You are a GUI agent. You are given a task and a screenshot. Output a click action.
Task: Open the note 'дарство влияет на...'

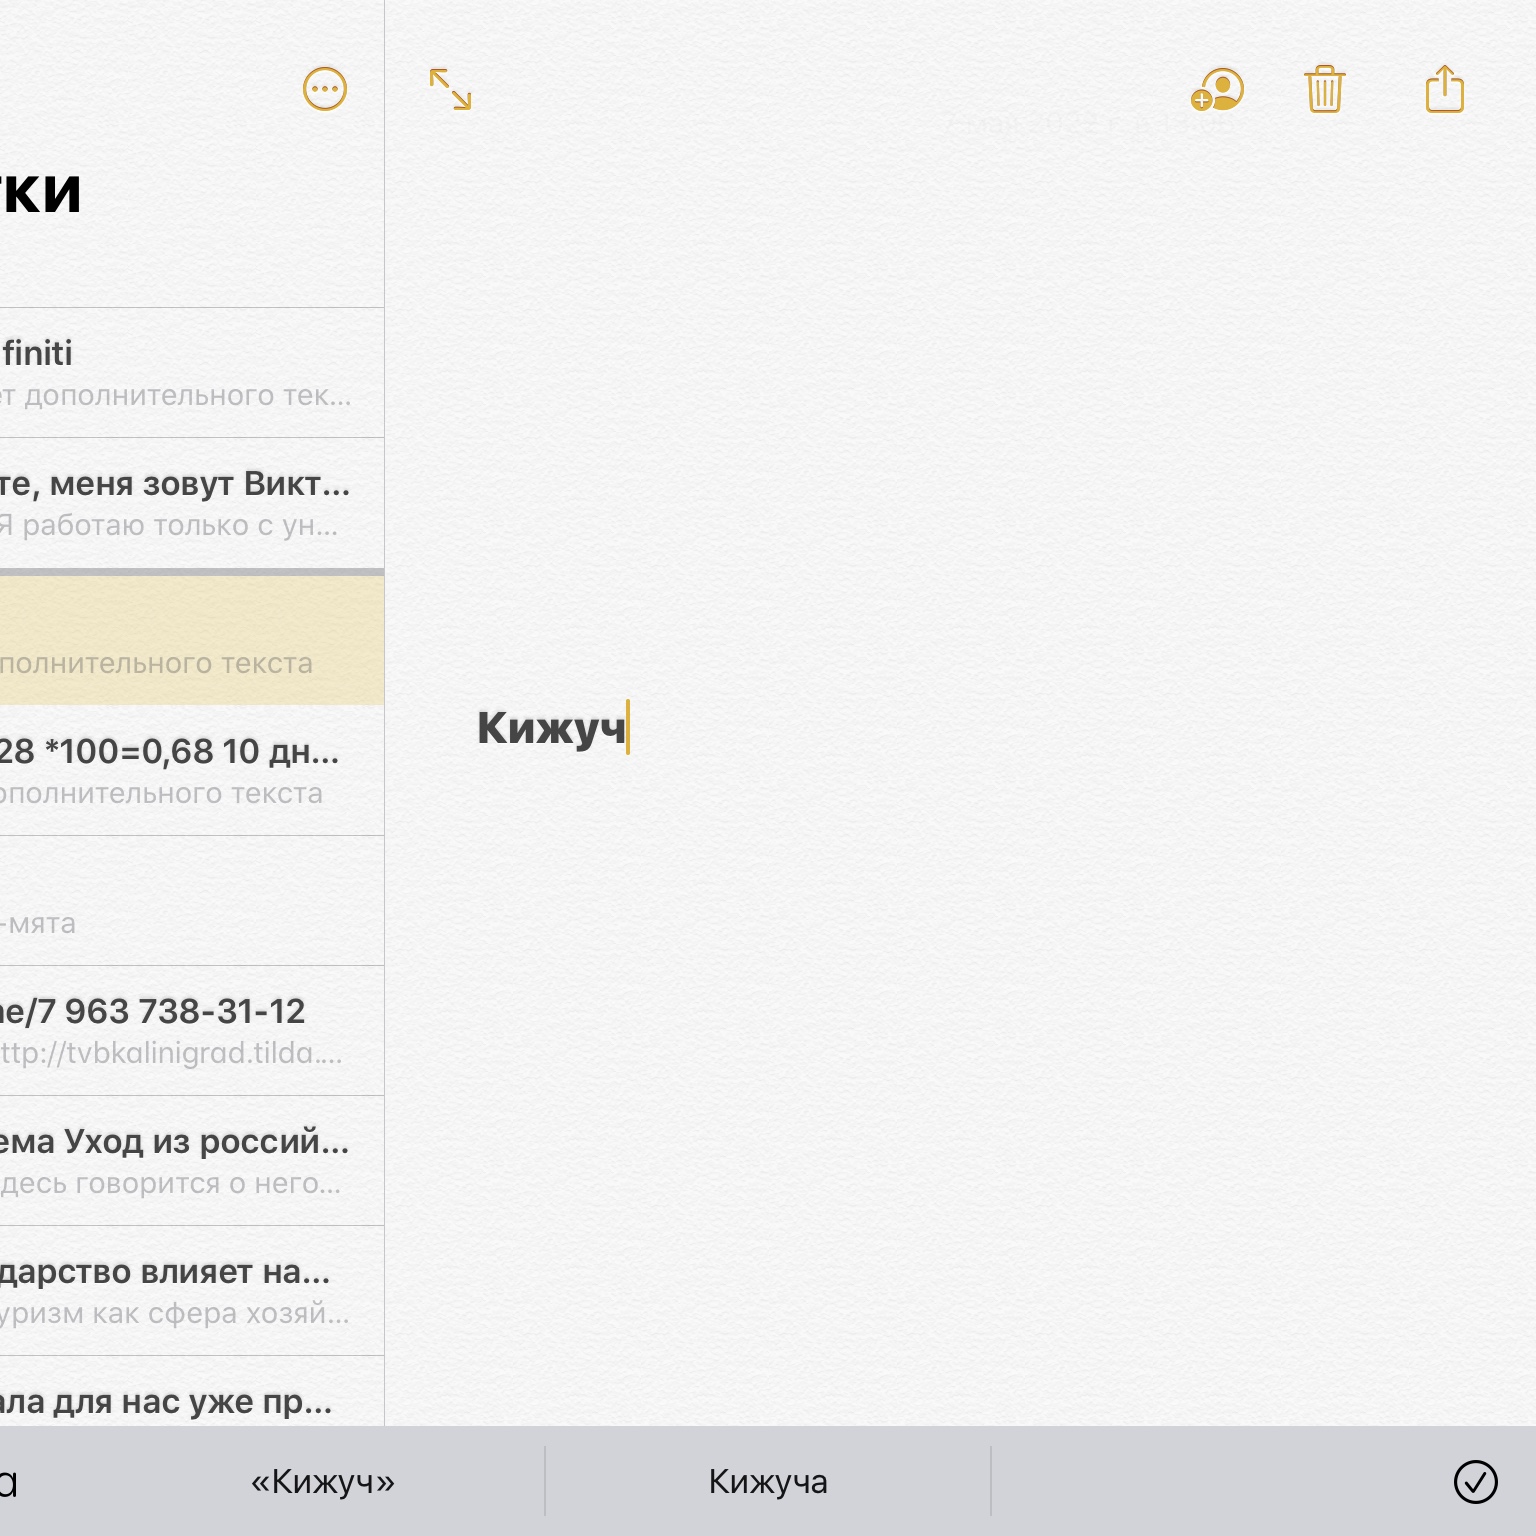click(x=190, y=1290)
